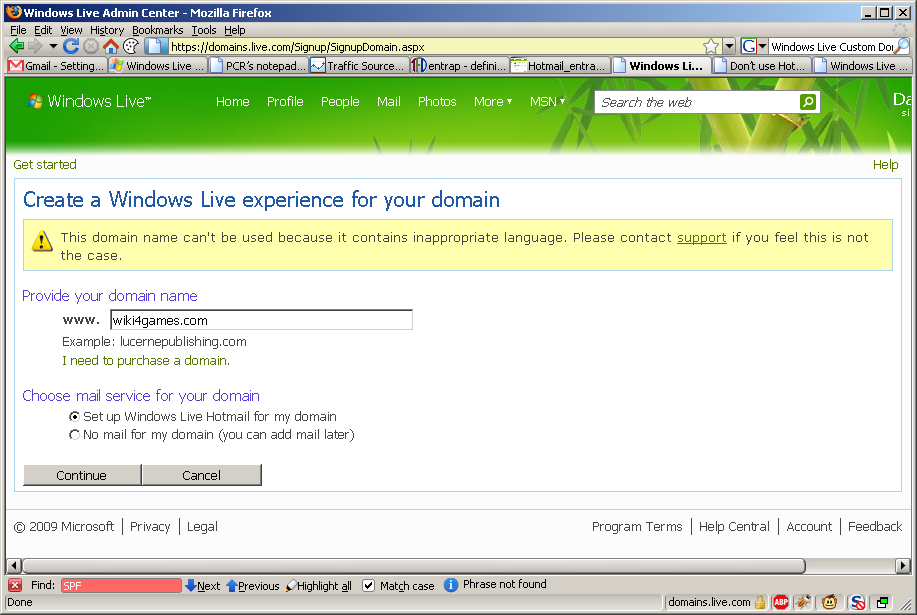Go back with the green Back arrow

click(x=17, y=46)
